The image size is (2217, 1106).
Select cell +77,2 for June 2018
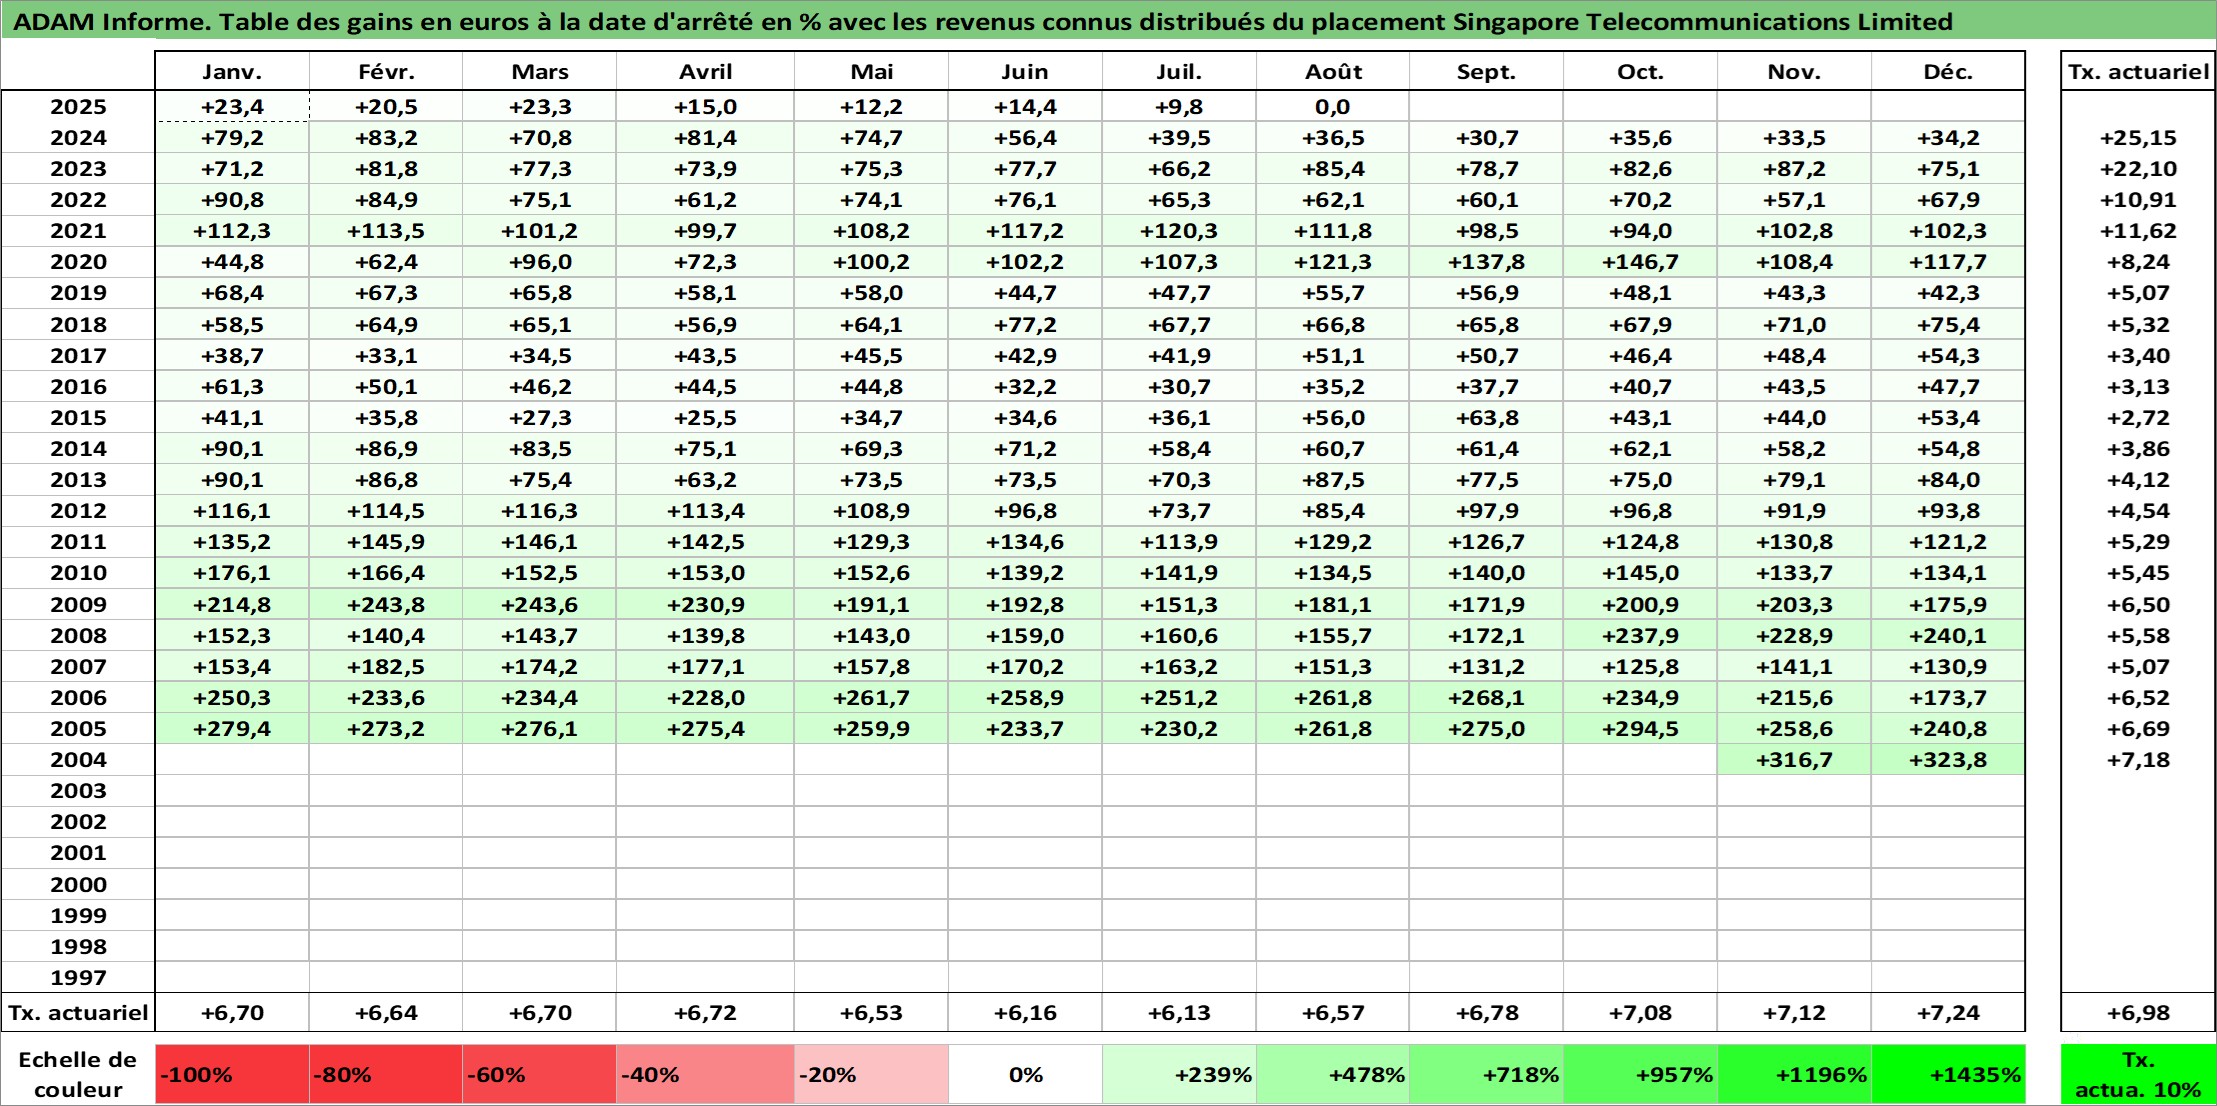click(x=1025, y=325)
